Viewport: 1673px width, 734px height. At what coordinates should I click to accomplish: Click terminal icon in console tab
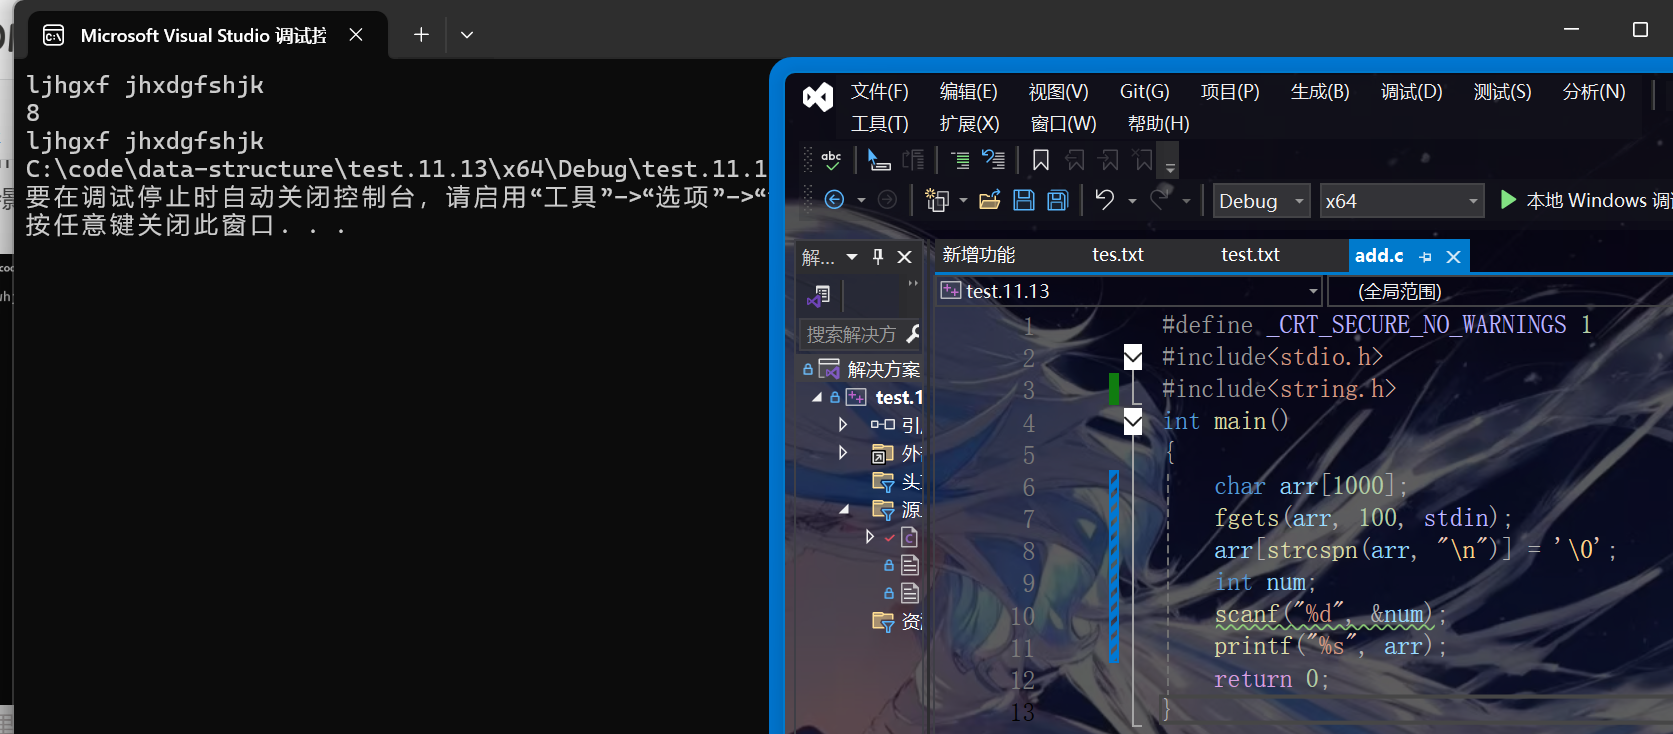point(54,36)
